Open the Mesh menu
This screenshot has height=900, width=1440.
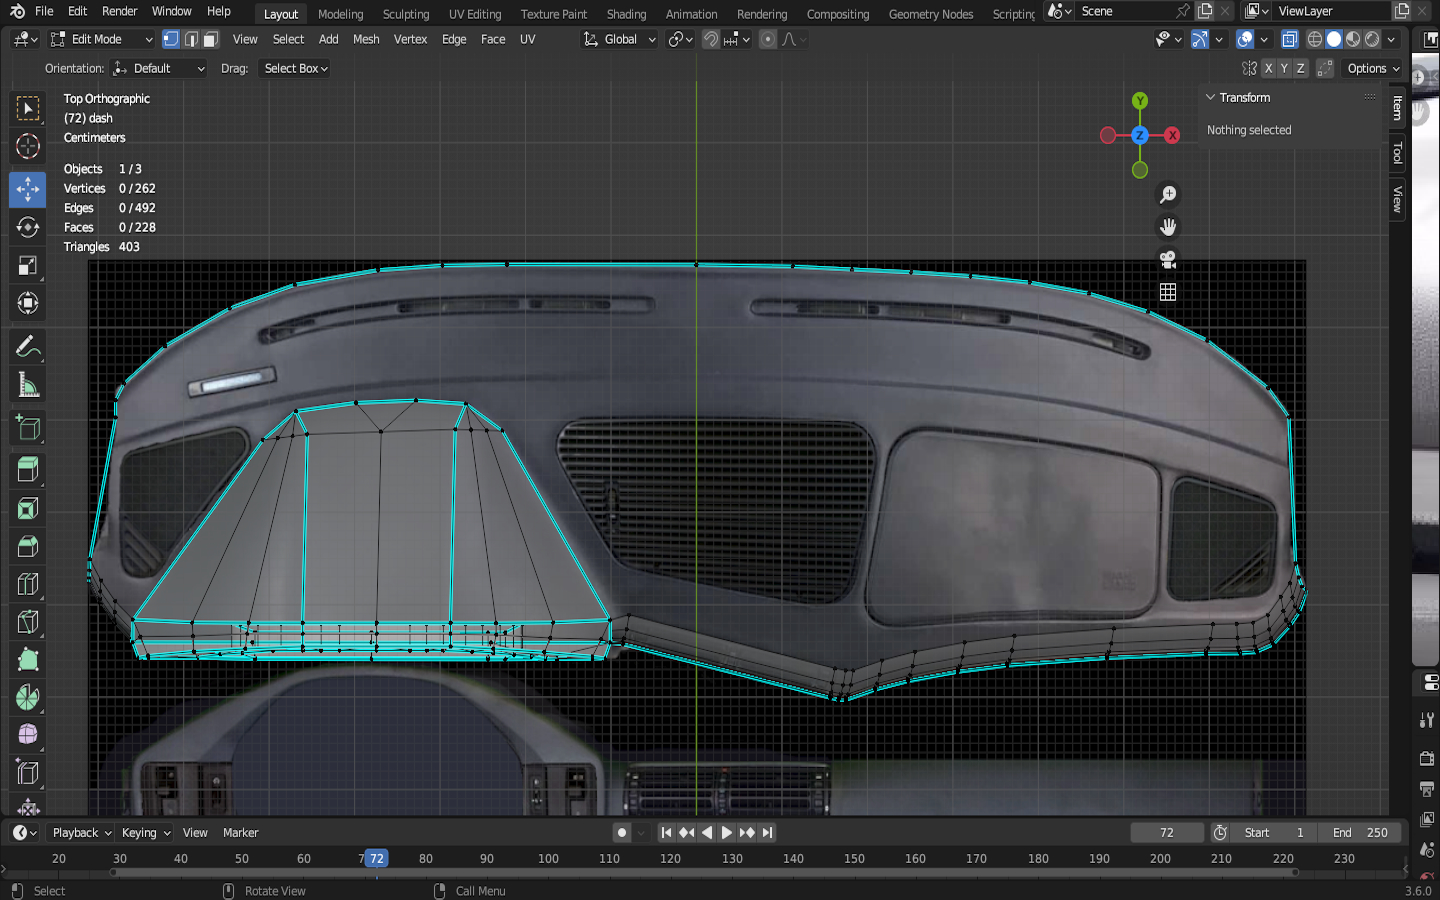pos(366,40)
